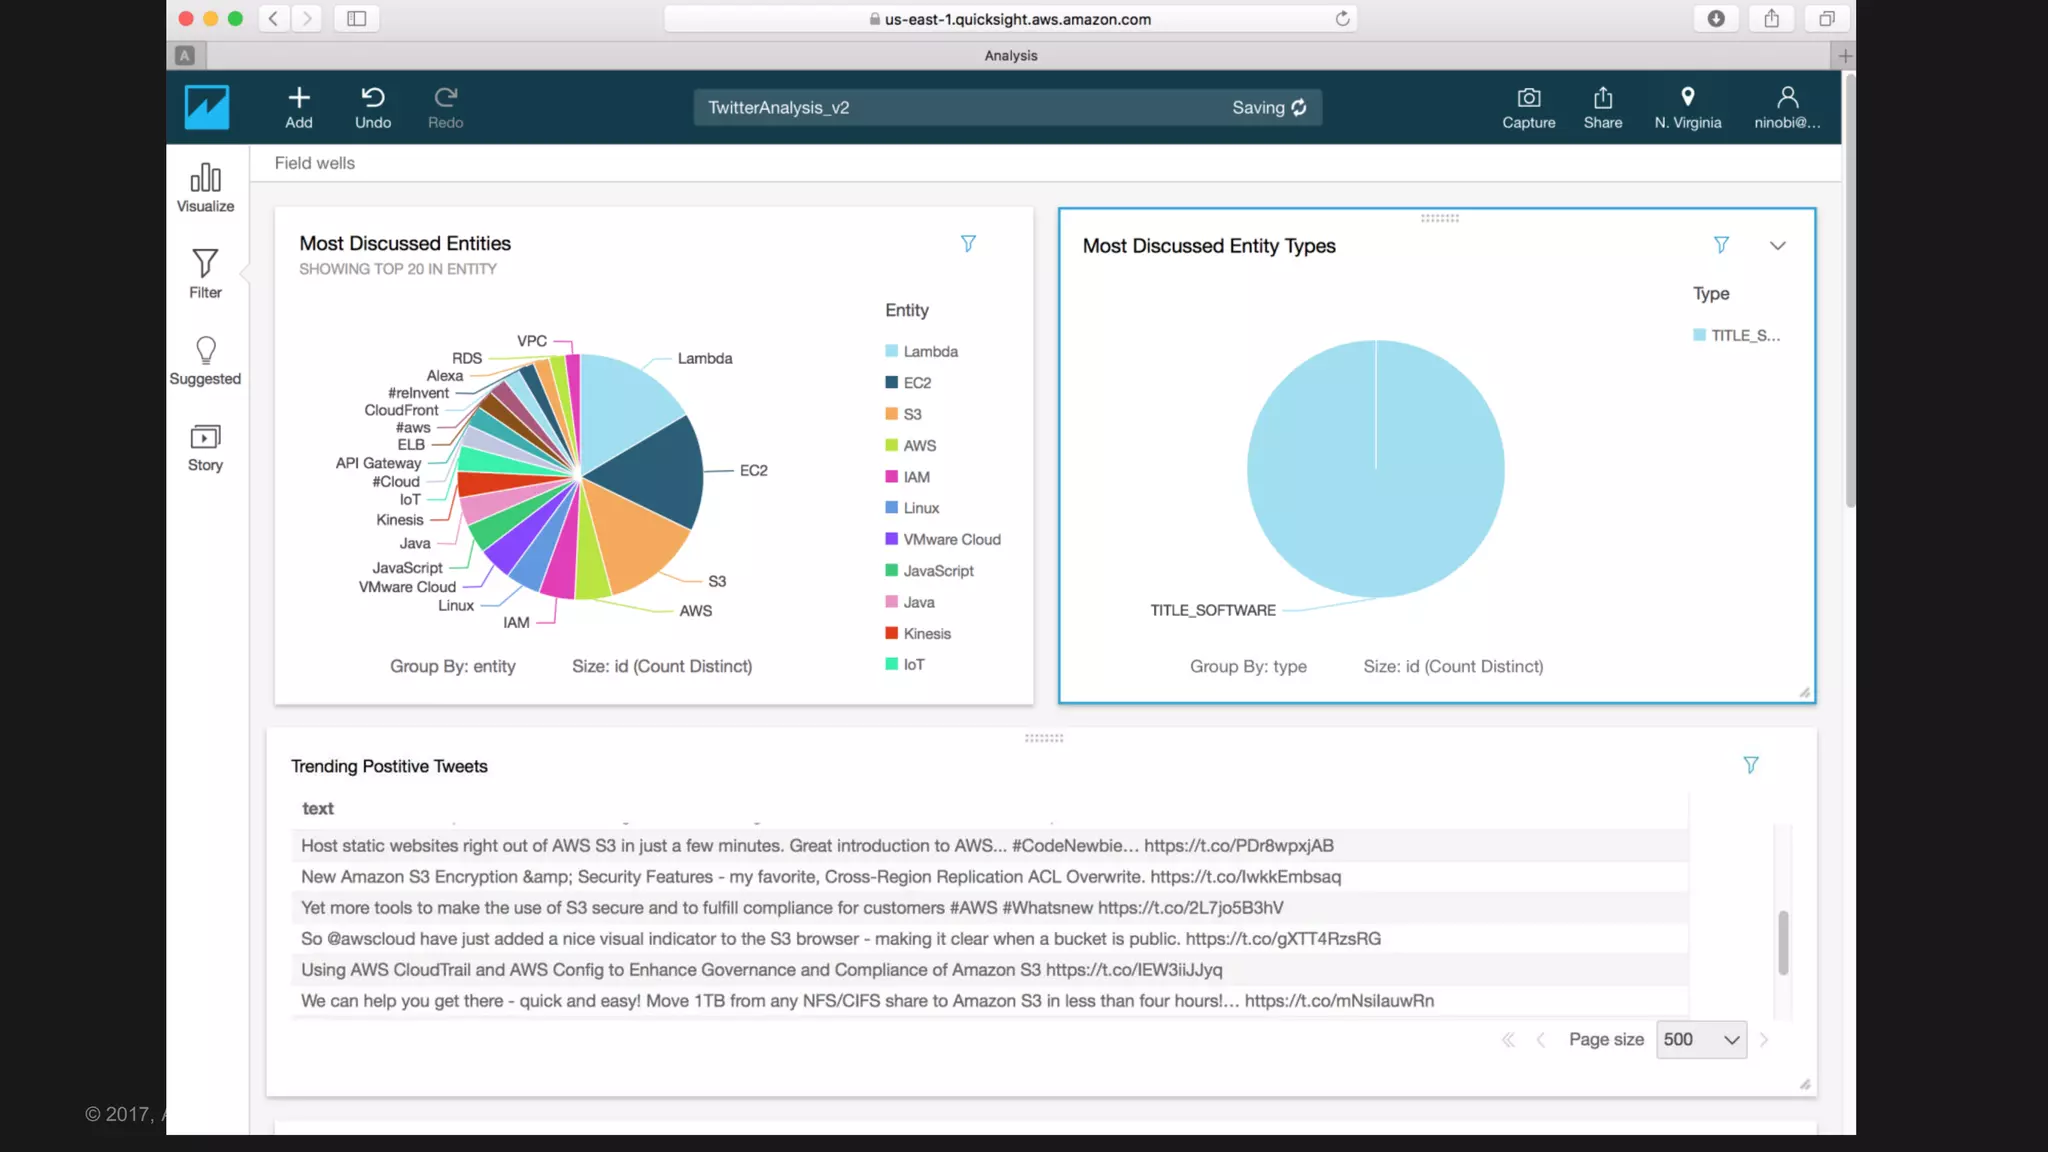The width and height of the screenshot is (2048, 1152).
Task: Open the Story panel
Action: pyautogui.click(x=205, y=447)
